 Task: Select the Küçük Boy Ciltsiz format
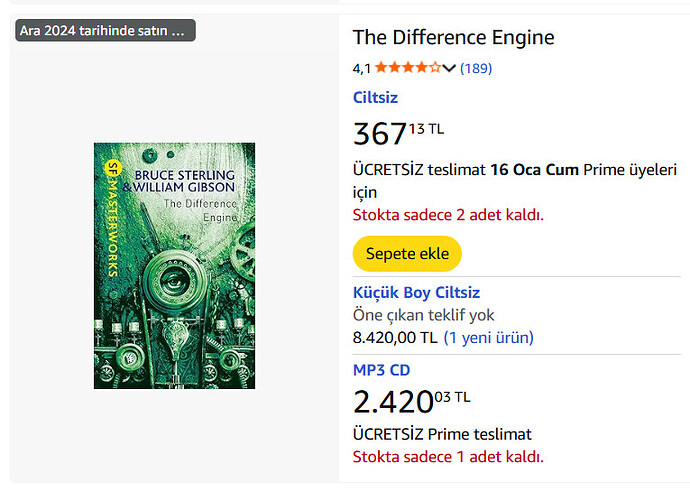(x=416, y=292)
